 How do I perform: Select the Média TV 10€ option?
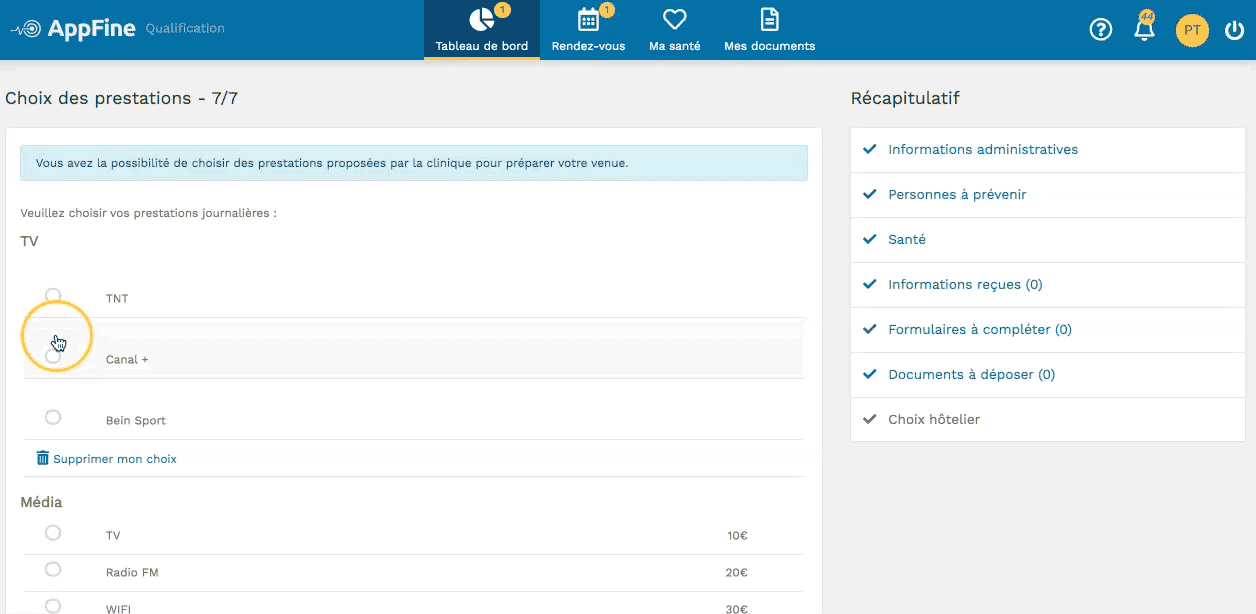(x=53, y=533)
